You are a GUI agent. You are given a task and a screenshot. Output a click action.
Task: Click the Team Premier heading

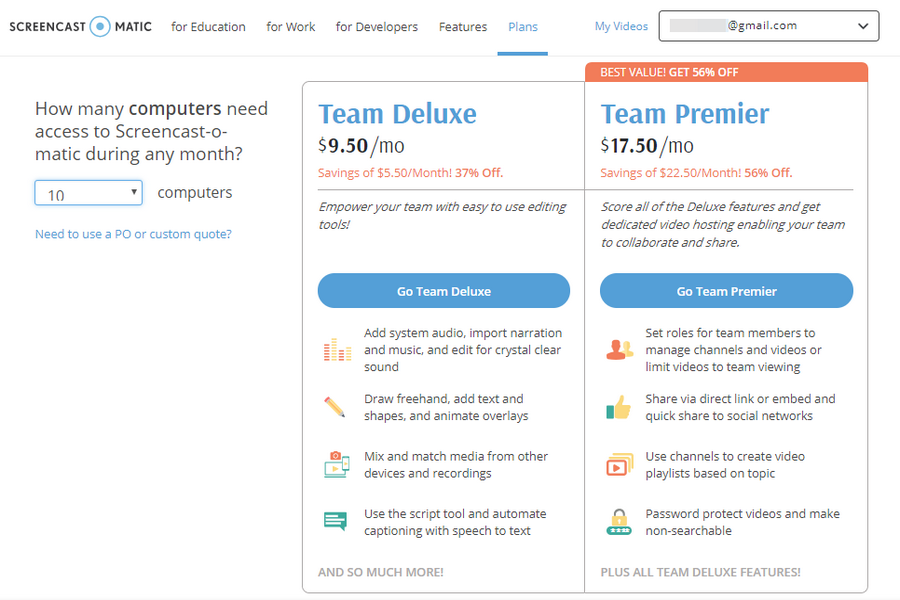pyautogui.click(x=685, y=114)
